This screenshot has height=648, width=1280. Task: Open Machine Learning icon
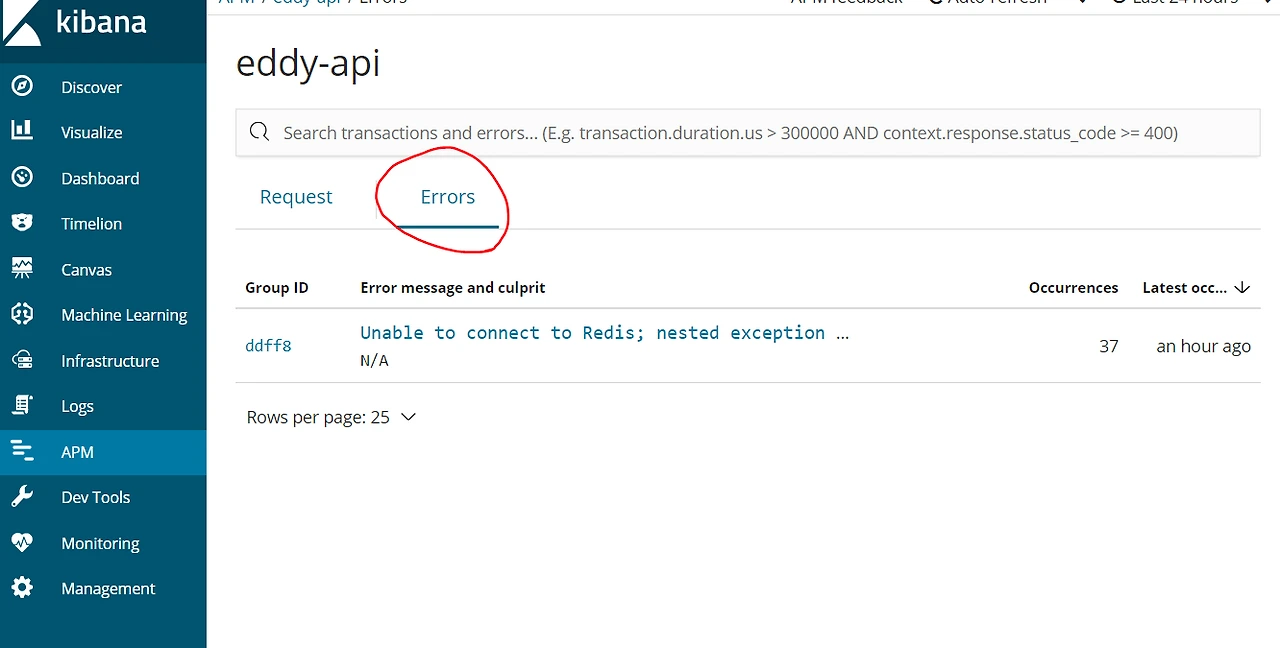click(22, 314)
